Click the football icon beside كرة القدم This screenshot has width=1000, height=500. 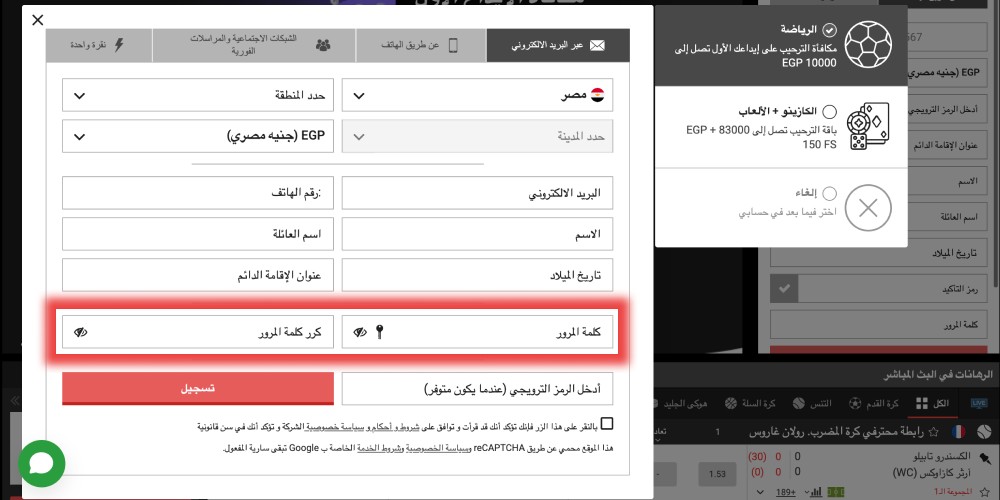pos(855,403)
